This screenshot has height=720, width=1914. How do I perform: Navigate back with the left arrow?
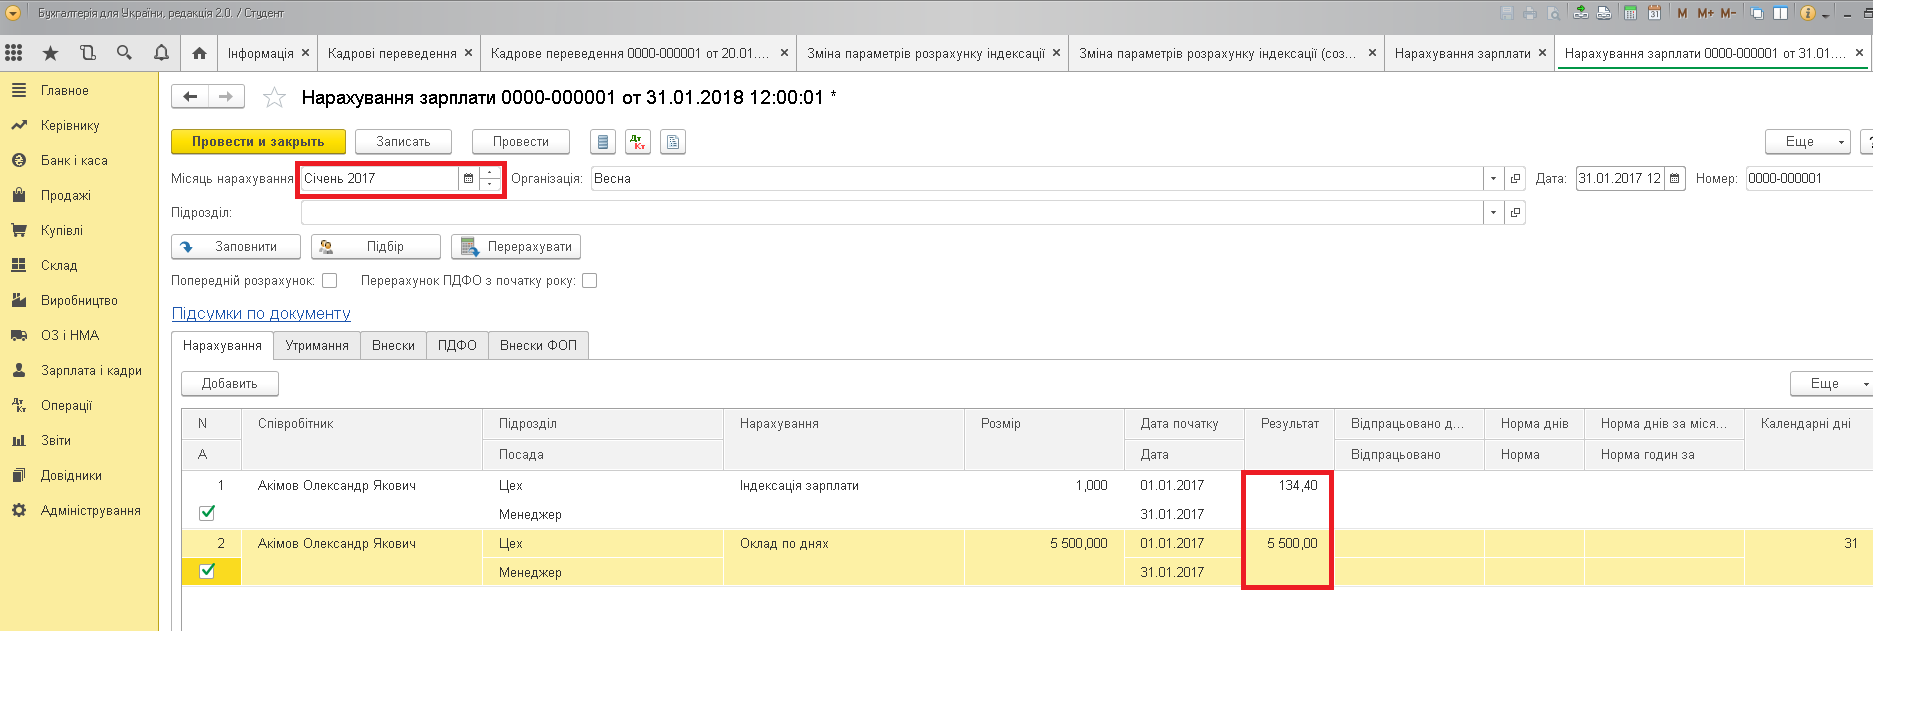pos(190,97)
